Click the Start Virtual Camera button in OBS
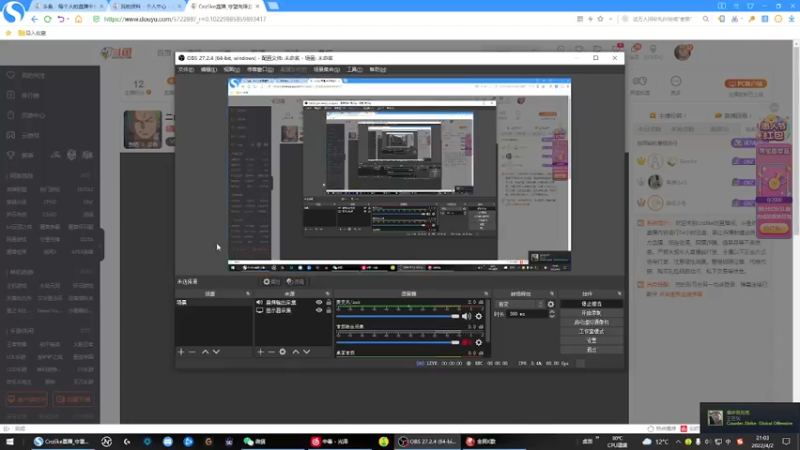Viewport: 800px width, 450px height. [591, 322]
